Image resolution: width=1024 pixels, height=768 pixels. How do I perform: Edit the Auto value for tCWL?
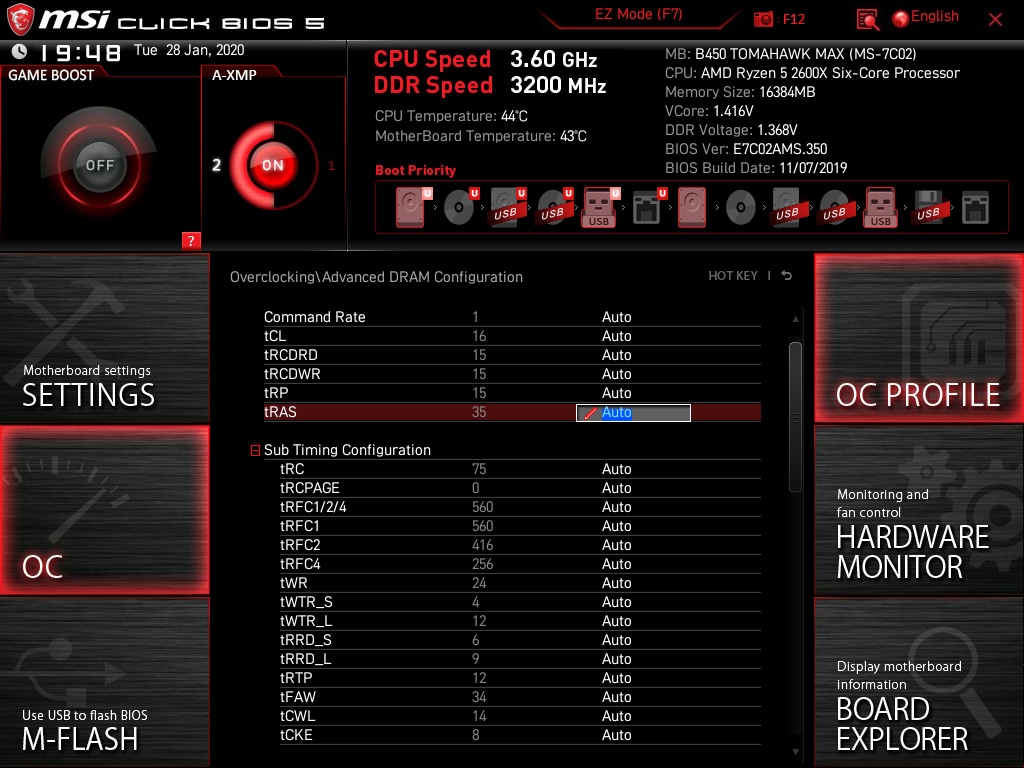616,716
